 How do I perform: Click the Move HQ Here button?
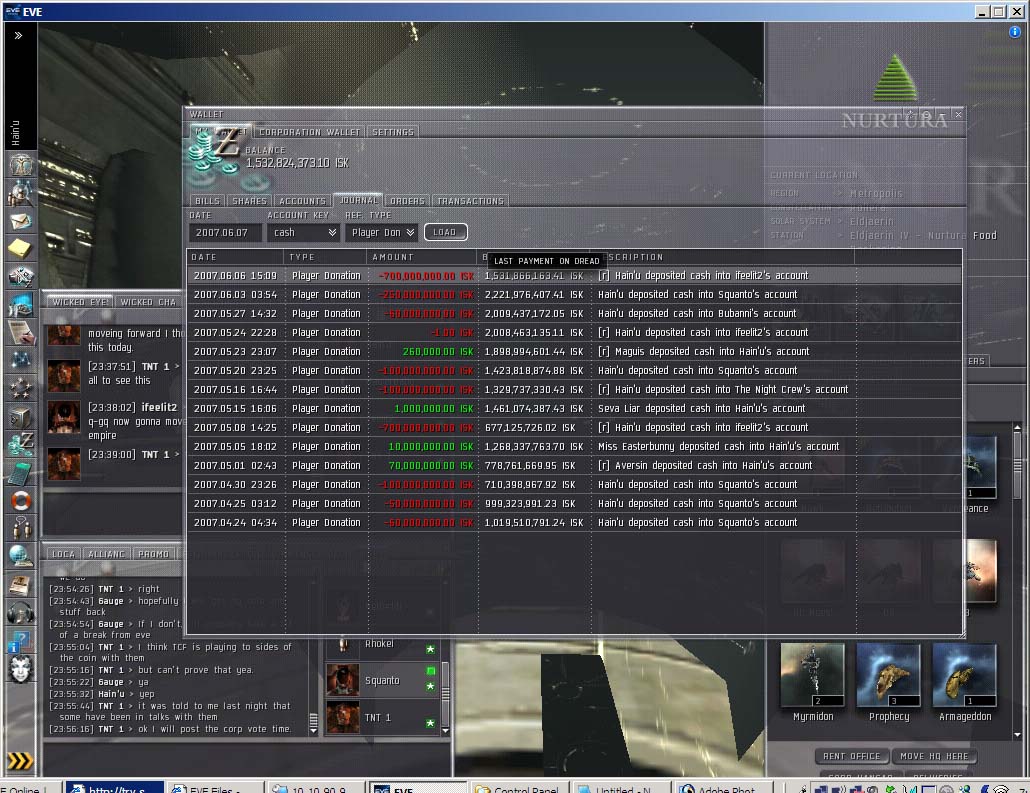click(x=934, y=756)
